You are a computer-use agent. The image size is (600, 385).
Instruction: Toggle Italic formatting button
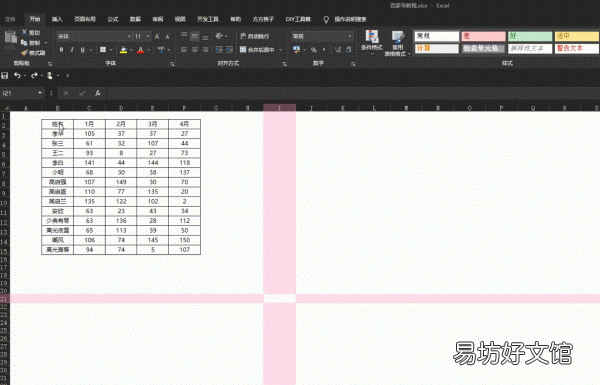(x=72, y=50)
